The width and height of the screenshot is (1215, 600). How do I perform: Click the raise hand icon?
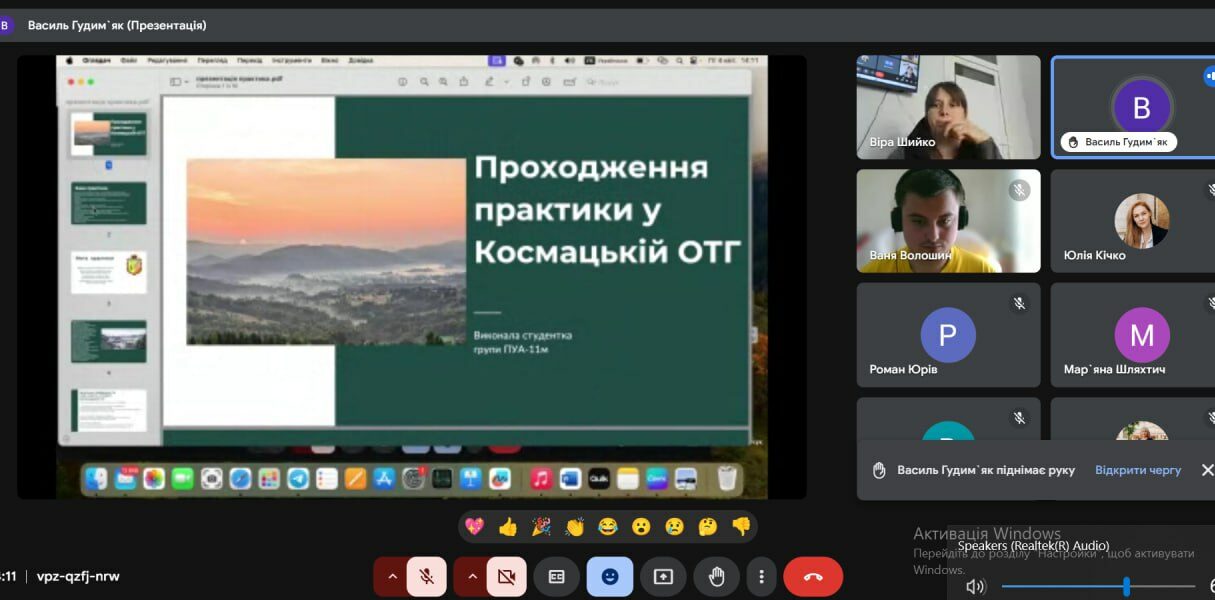pos(716,577)
